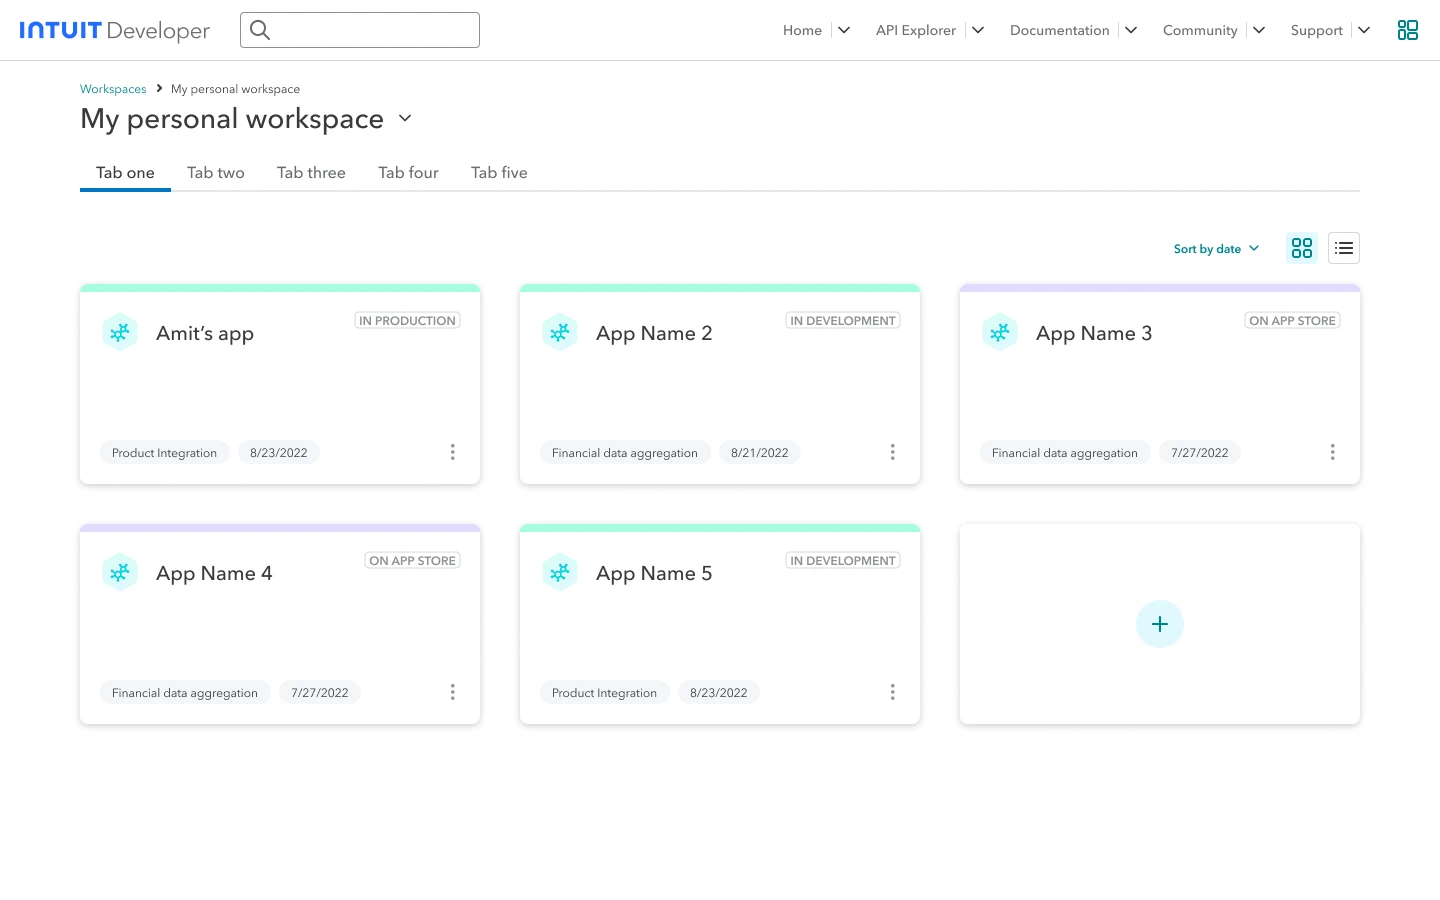This screenshot has width=1440, height=900.
Task: Click the App Name 2 hexagon icon
Action: point(560,333)
